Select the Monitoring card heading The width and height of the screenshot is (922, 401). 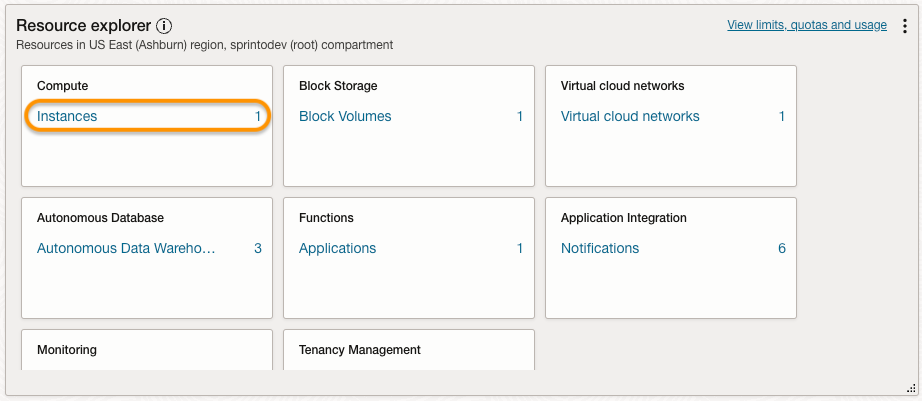pyautogui.click(x=67, y=350)
